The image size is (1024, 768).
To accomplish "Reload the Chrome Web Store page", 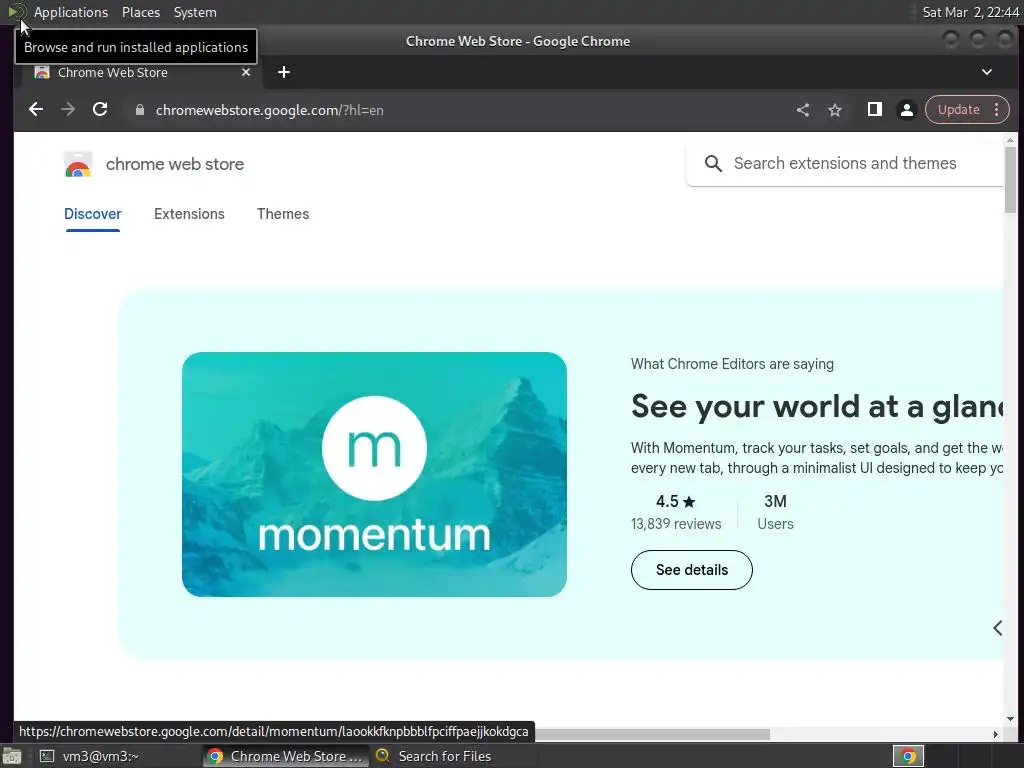I will point(100,110).
